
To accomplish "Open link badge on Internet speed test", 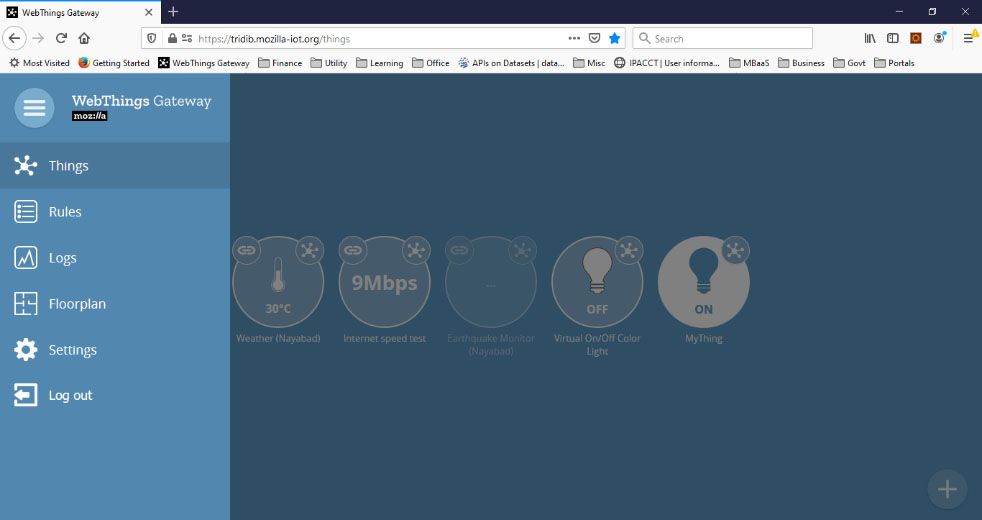I will coord(353,251).
